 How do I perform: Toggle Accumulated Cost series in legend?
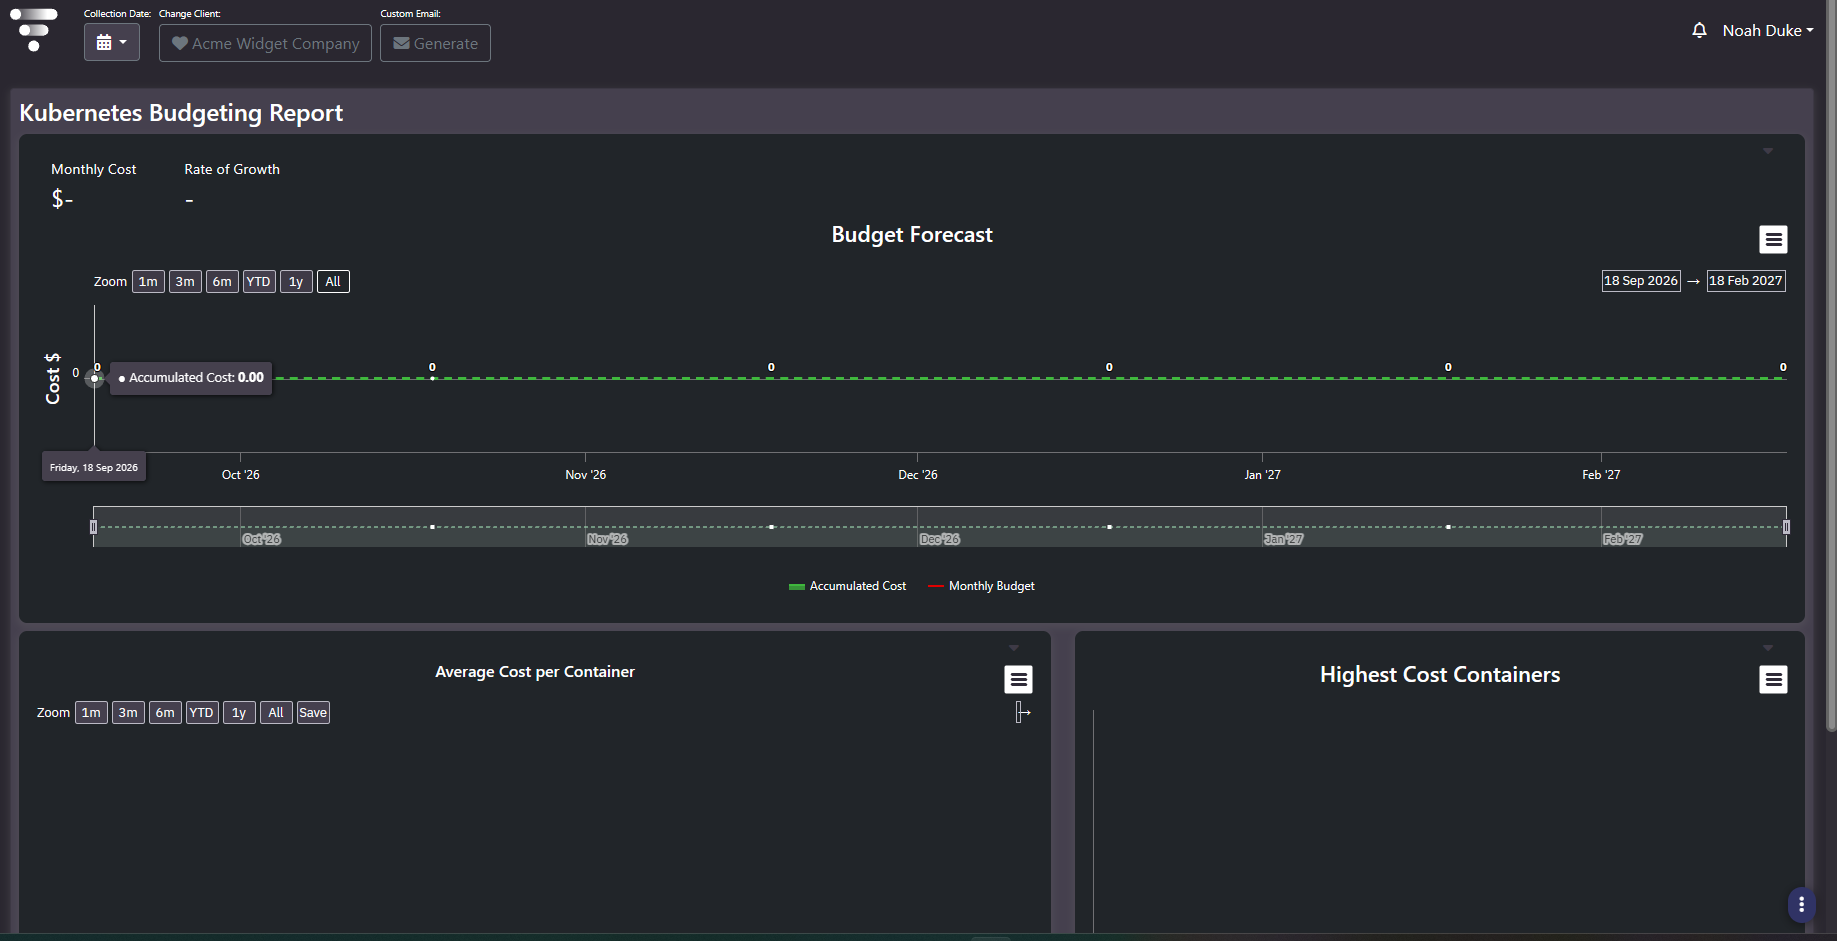coord(847,586)
